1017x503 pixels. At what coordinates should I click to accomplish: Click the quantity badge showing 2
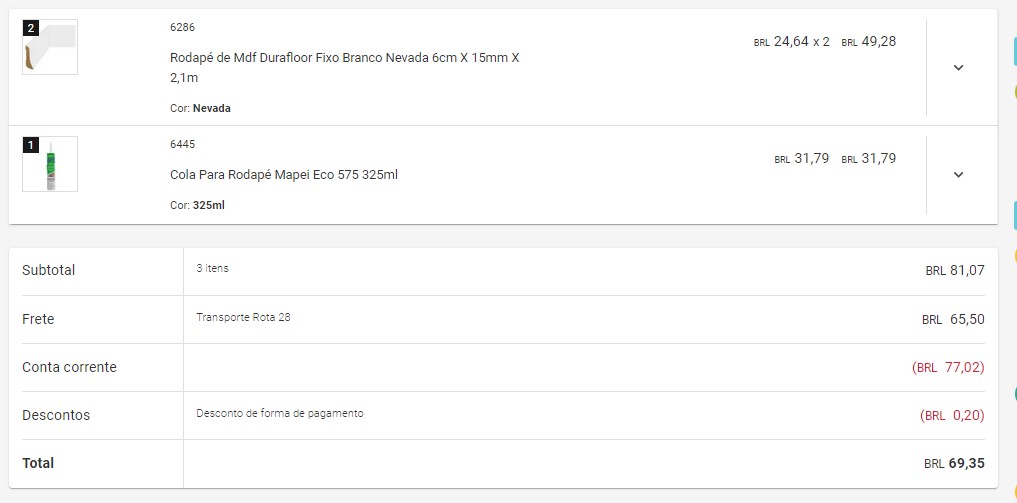pyautogui.click(x=31, y=28)
